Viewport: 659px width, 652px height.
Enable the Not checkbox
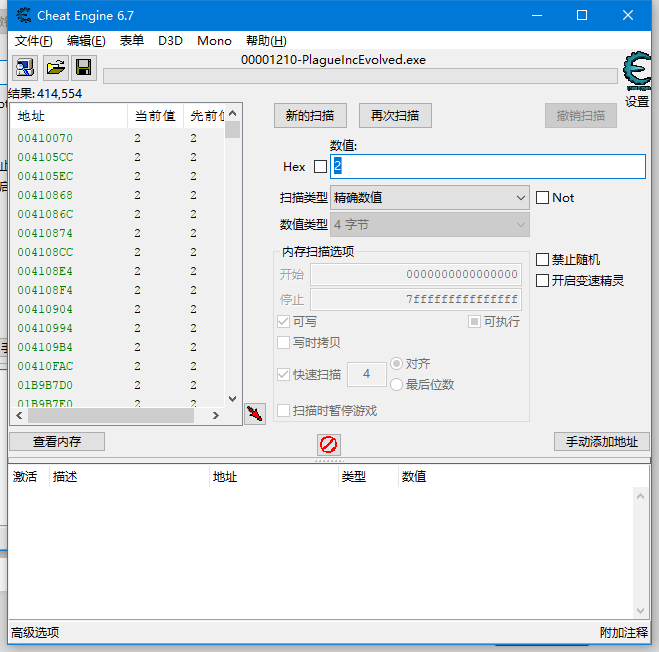click(542, 198)
